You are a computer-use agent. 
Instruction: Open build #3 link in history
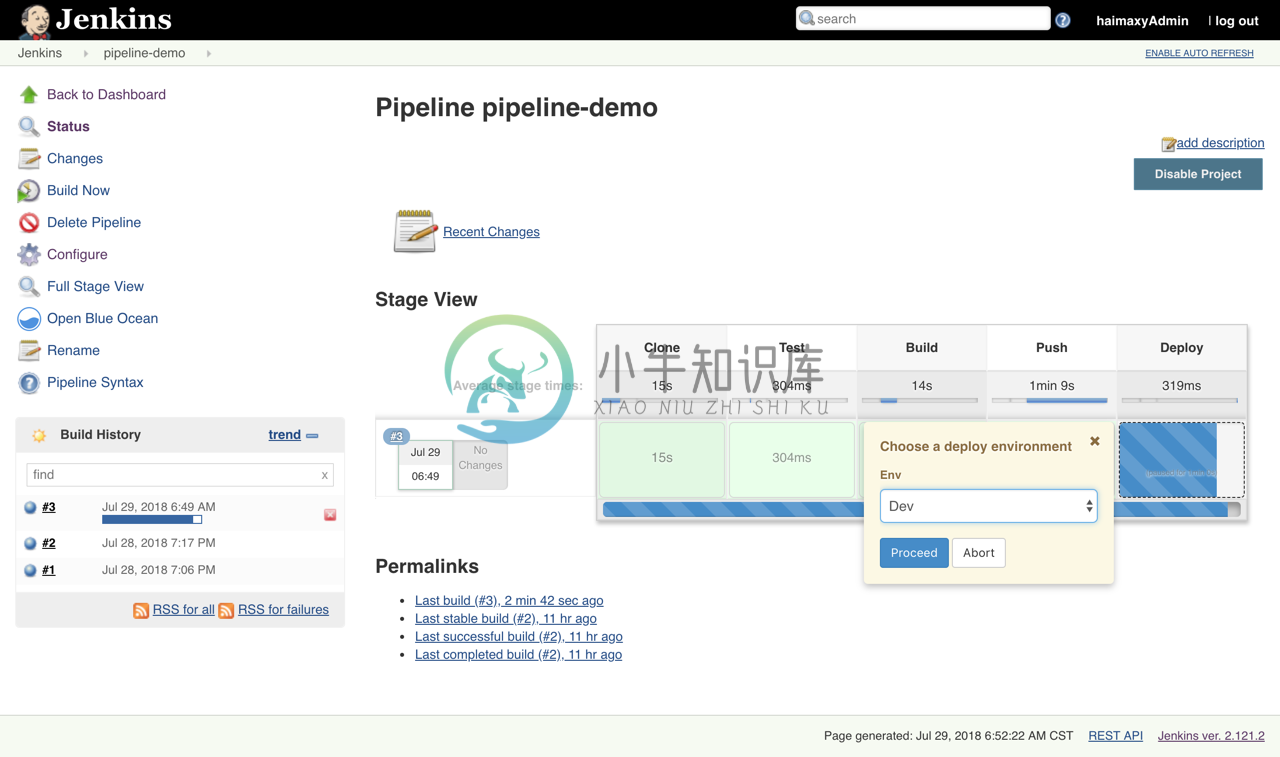49,508
